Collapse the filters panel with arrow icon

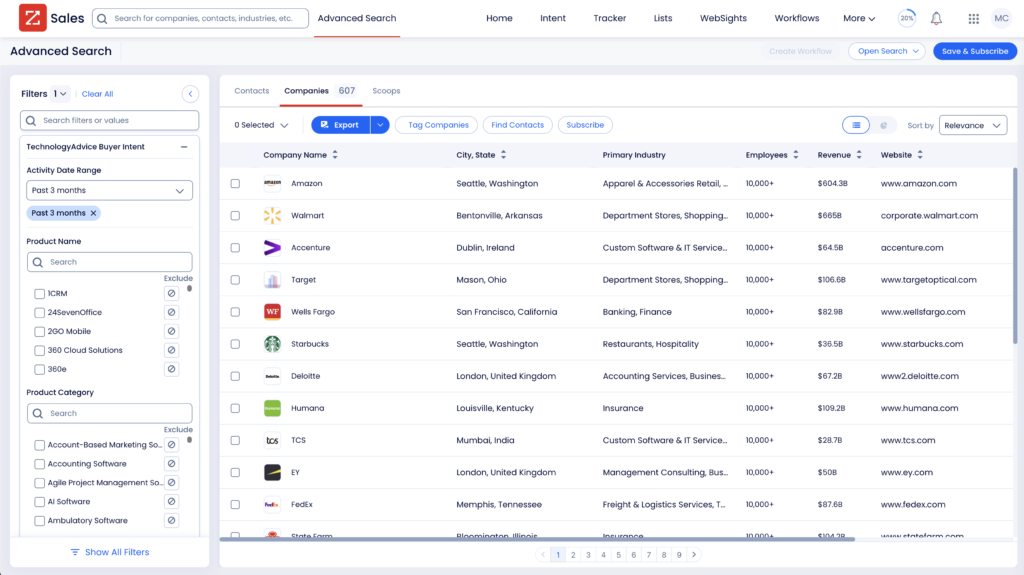point(190,94)
